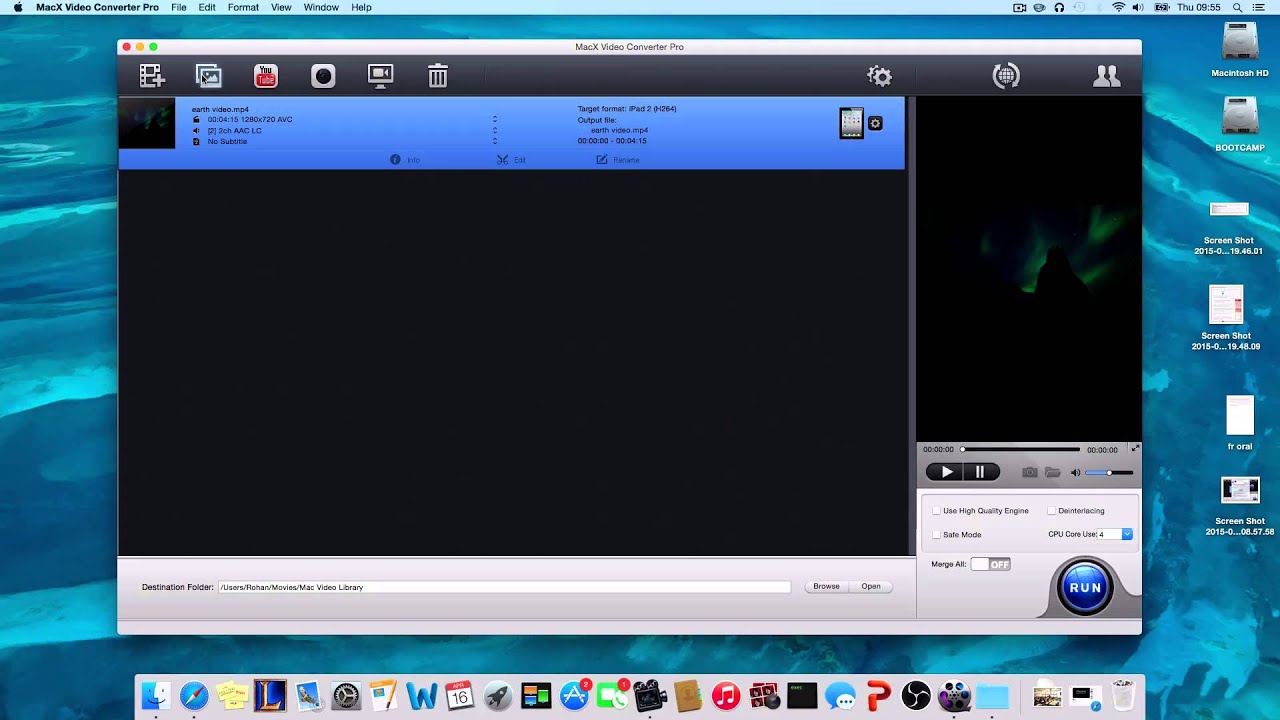Open the Edit menu in menu bar
This screenshot has width=1280, height=720.
(x=207, y=7)
